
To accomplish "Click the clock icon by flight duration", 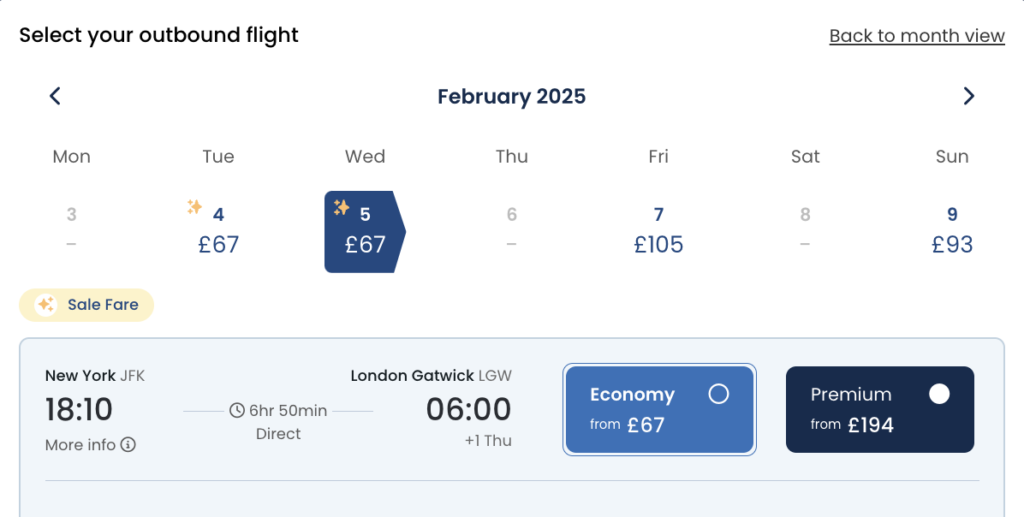I will coord(237,410).
